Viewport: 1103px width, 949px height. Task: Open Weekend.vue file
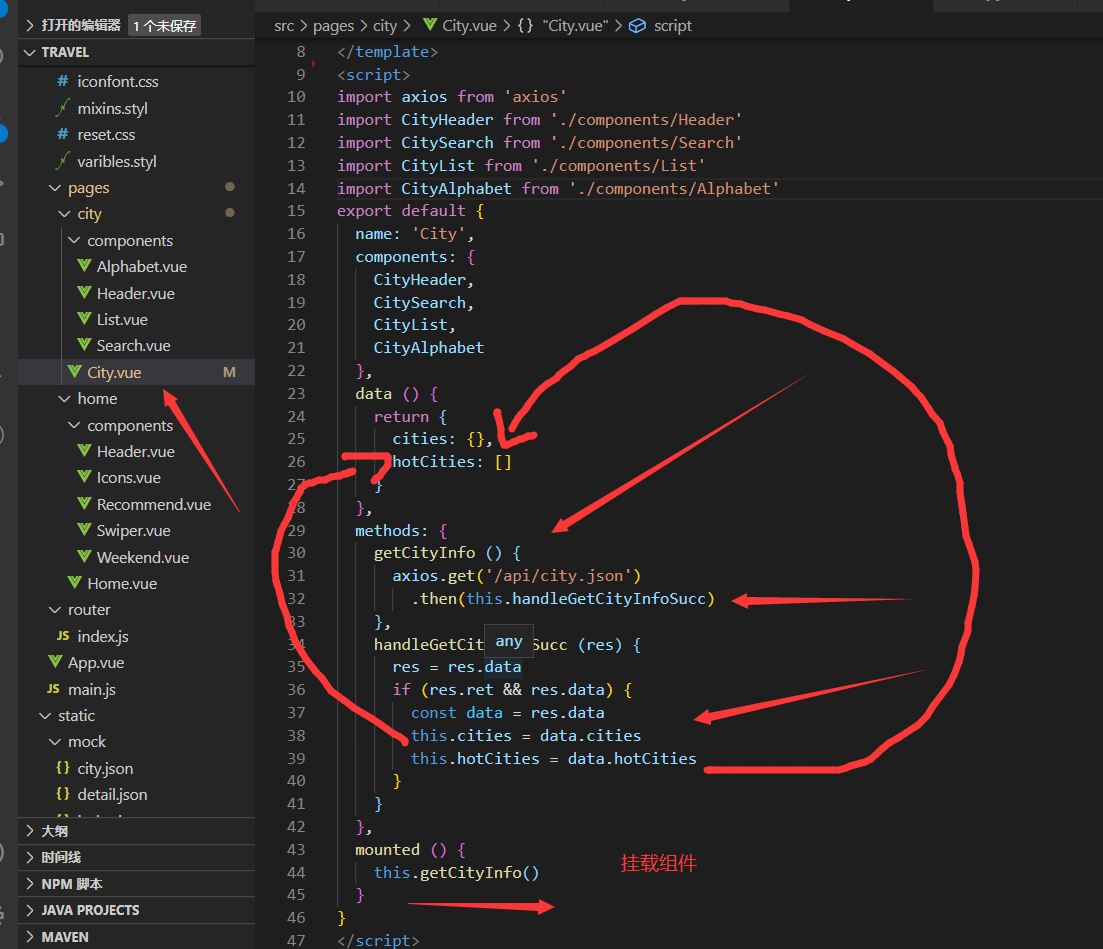point(143,557)
